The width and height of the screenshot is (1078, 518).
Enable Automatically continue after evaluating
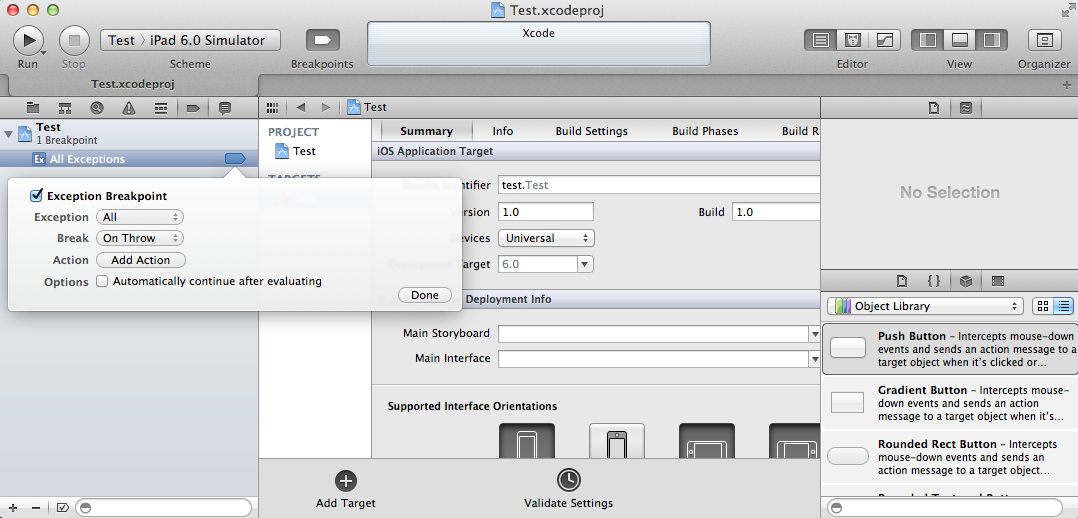pyautogui.click(x=102, y=282)
